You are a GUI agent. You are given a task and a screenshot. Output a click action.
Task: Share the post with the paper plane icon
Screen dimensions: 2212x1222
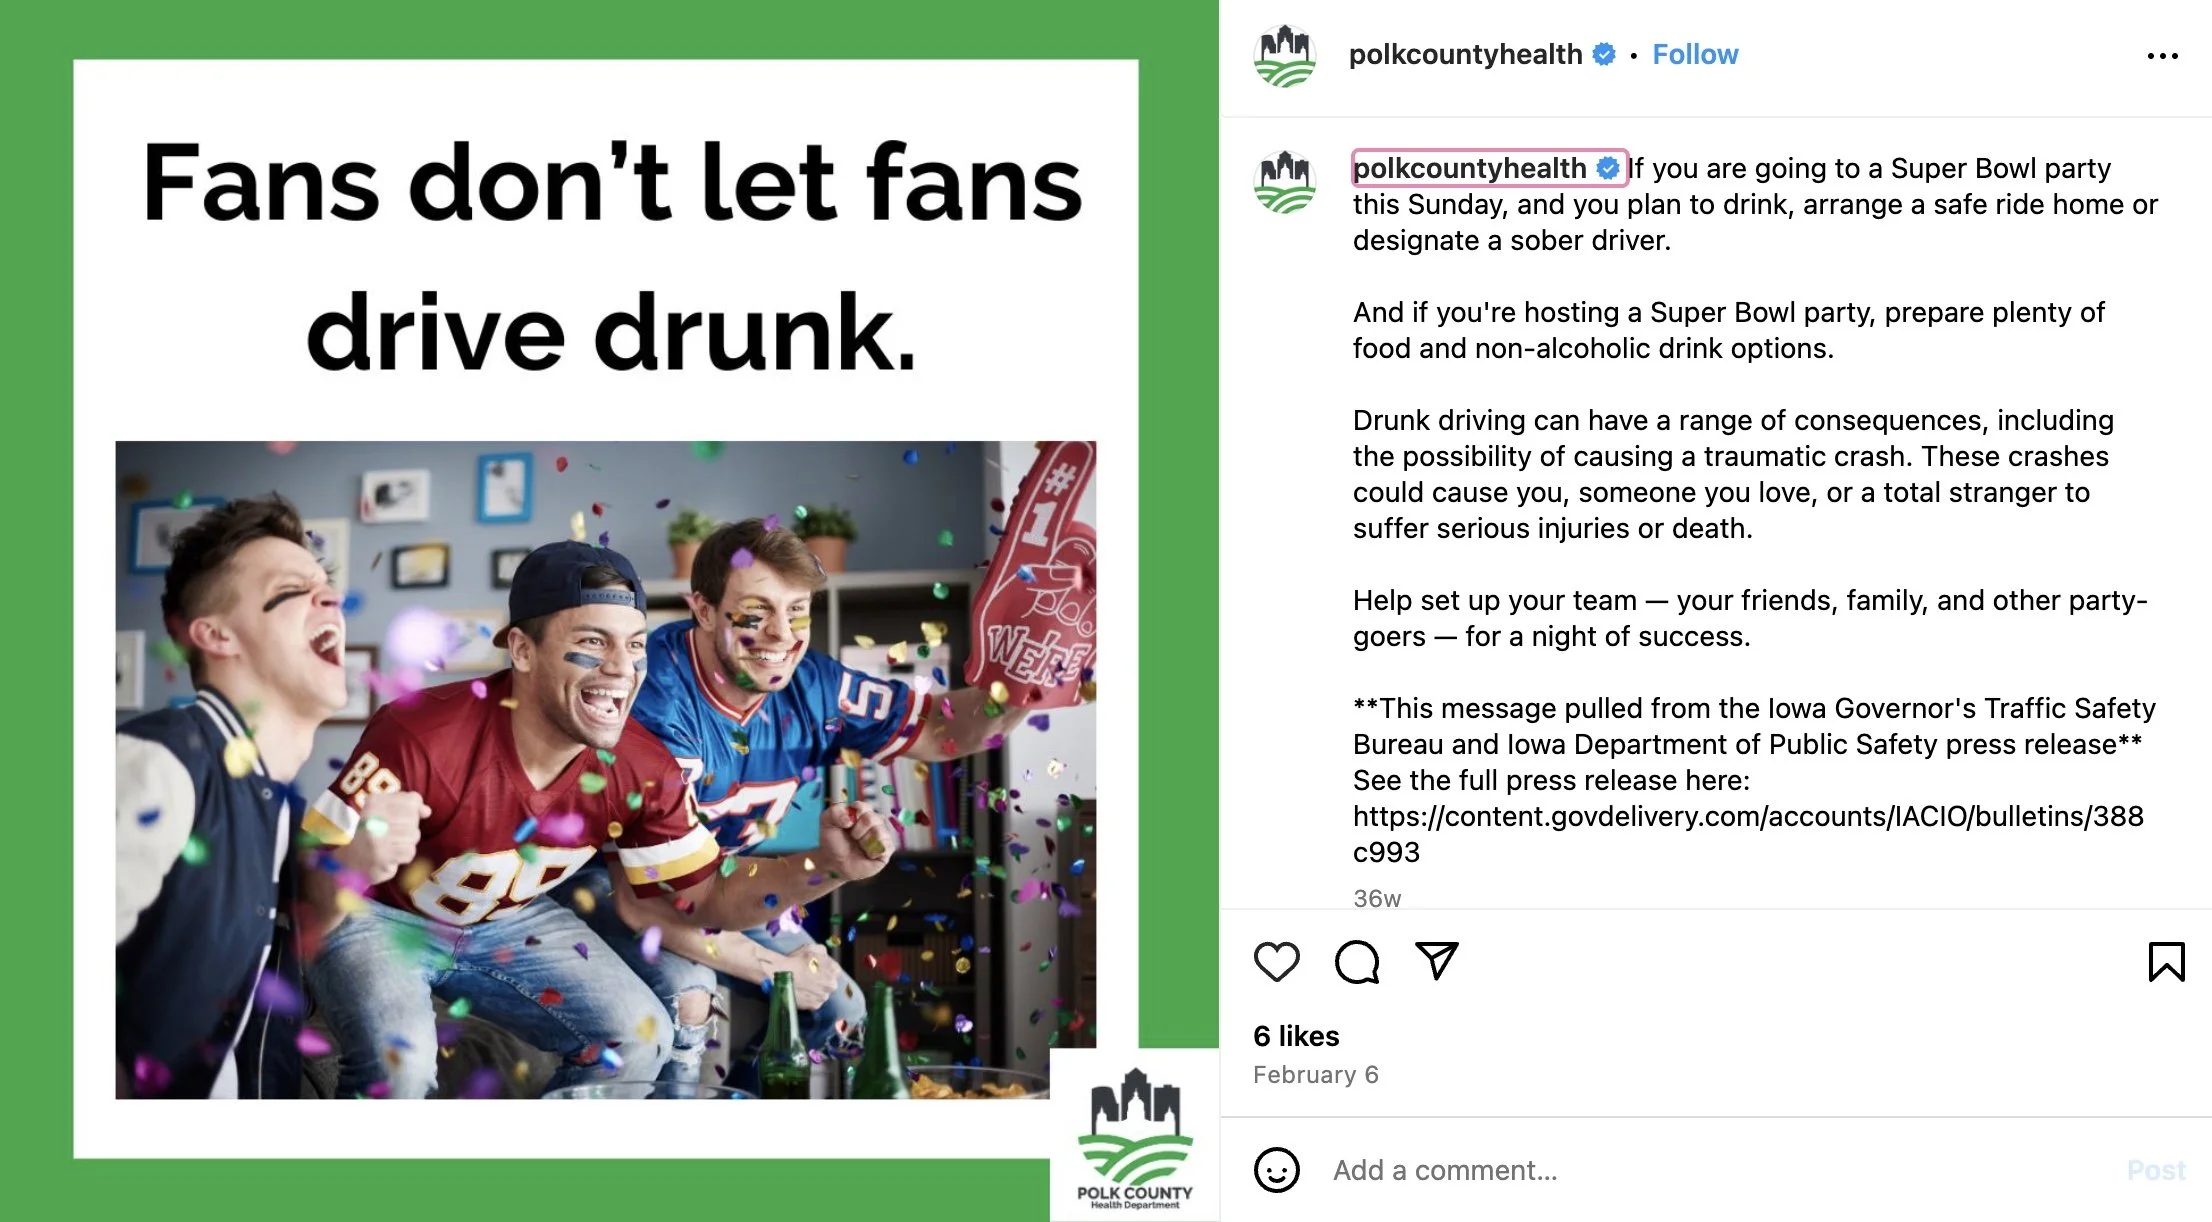[x=1437, y=961]
